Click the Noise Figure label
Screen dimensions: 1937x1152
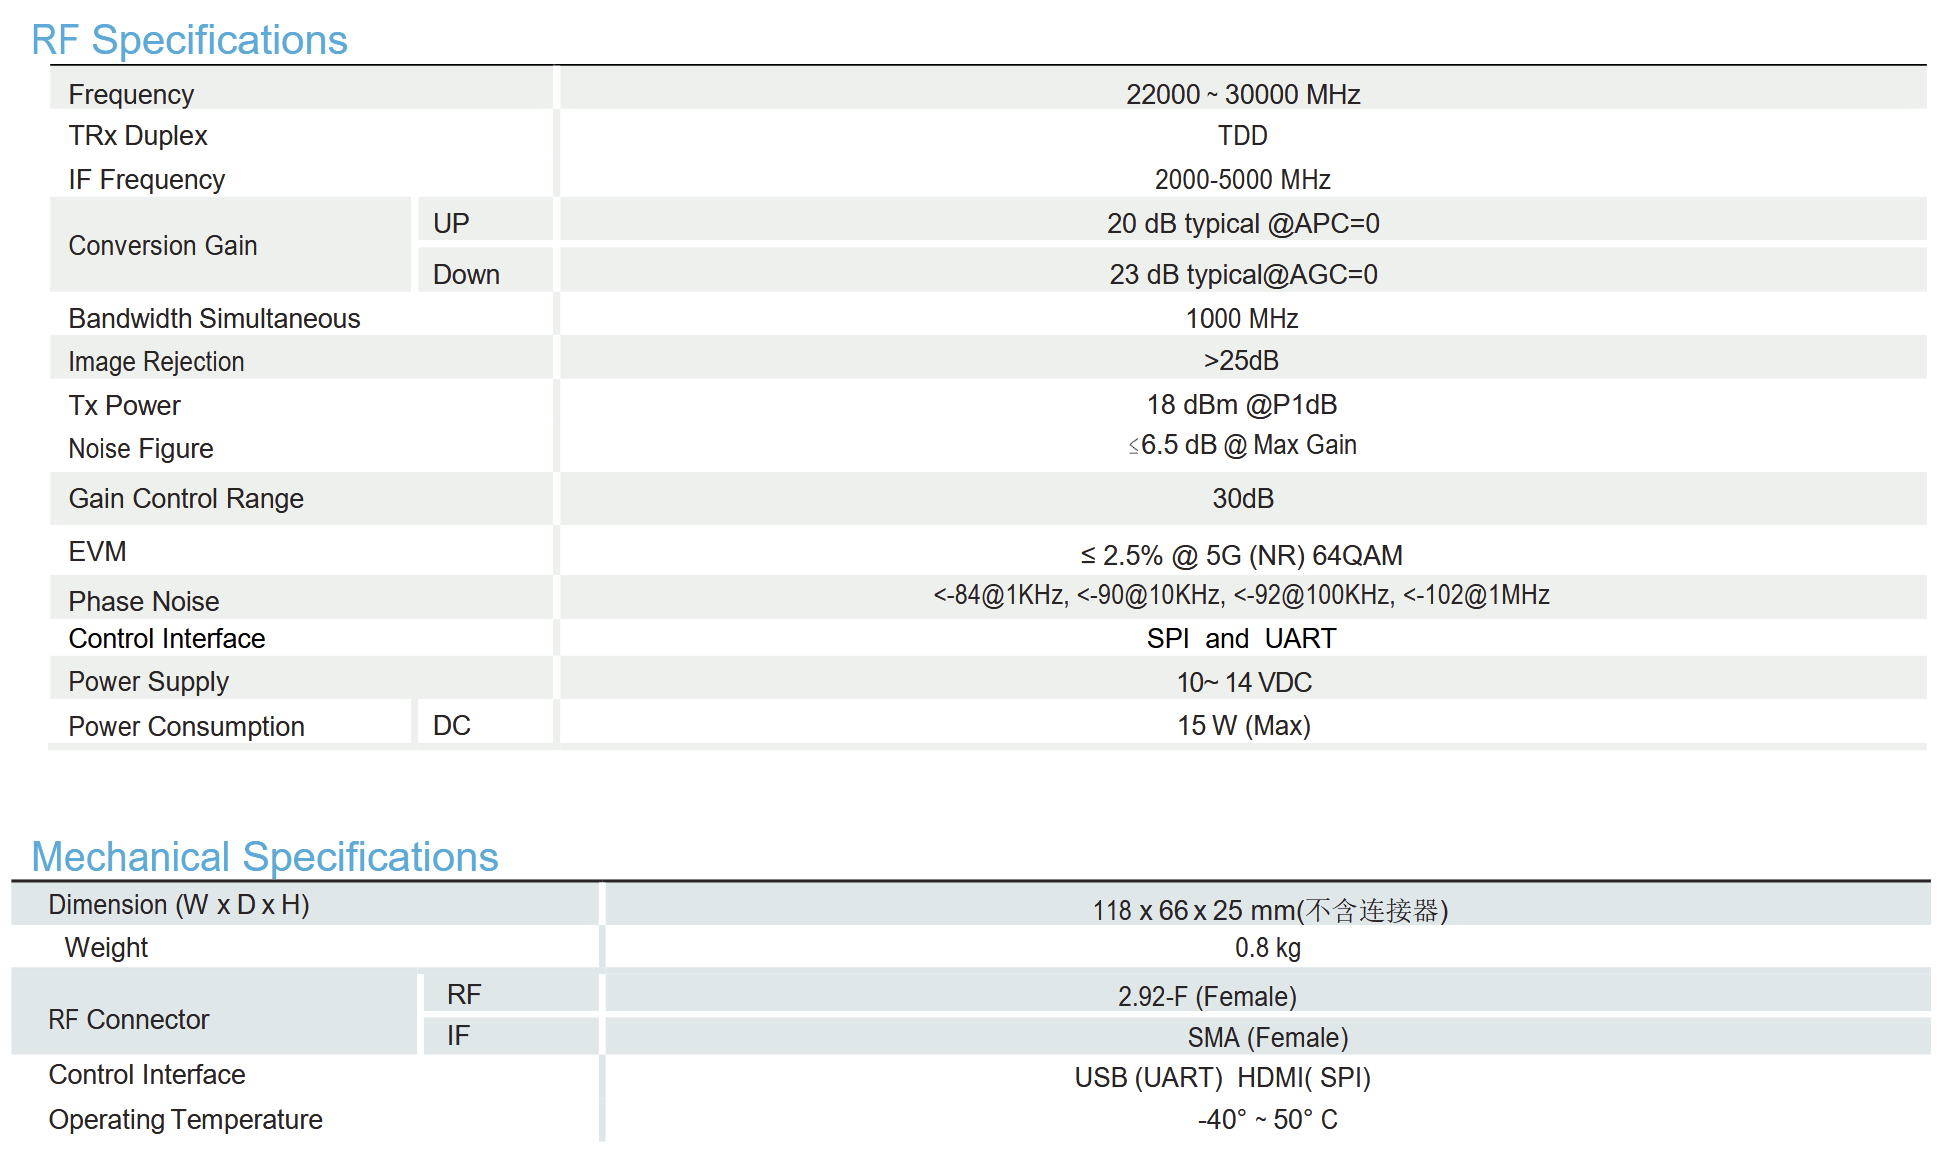(140, 448)
